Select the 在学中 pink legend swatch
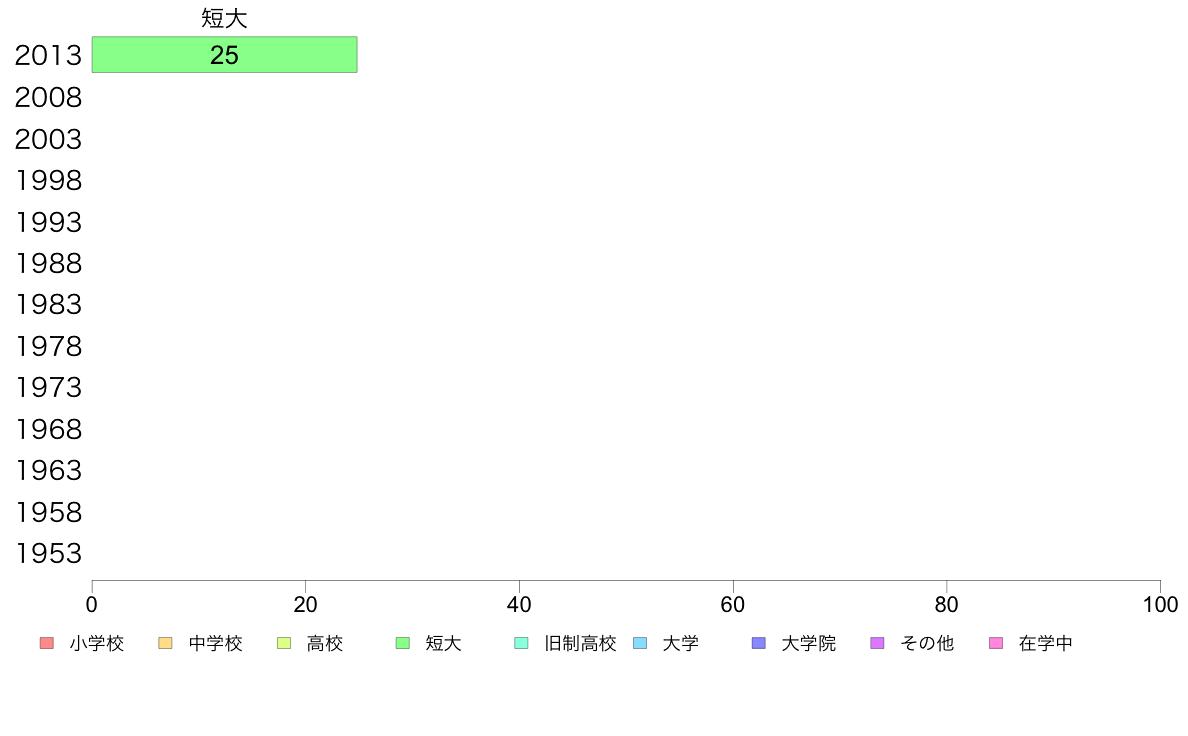 996,644
